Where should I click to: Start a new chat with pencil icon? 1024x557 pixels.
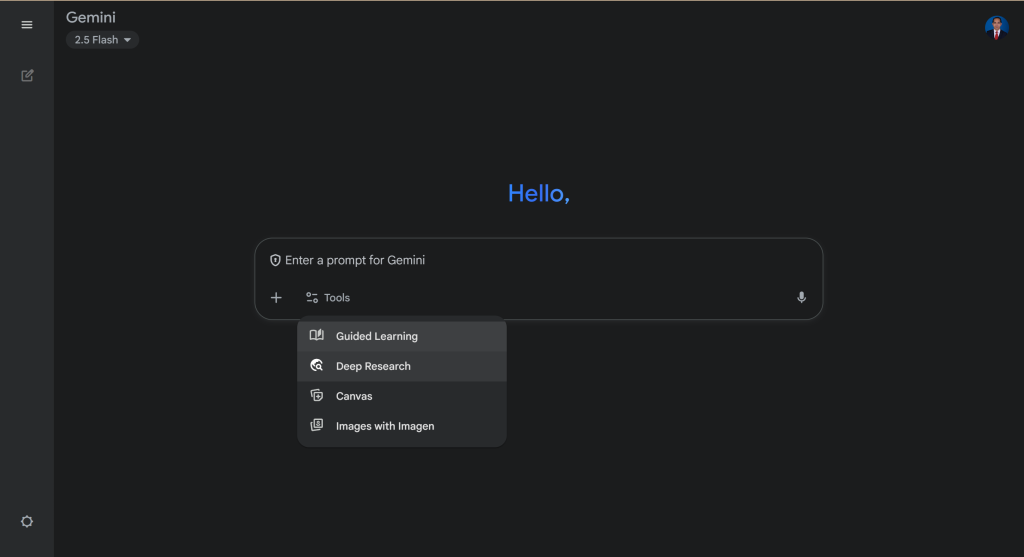coord(27,76)
